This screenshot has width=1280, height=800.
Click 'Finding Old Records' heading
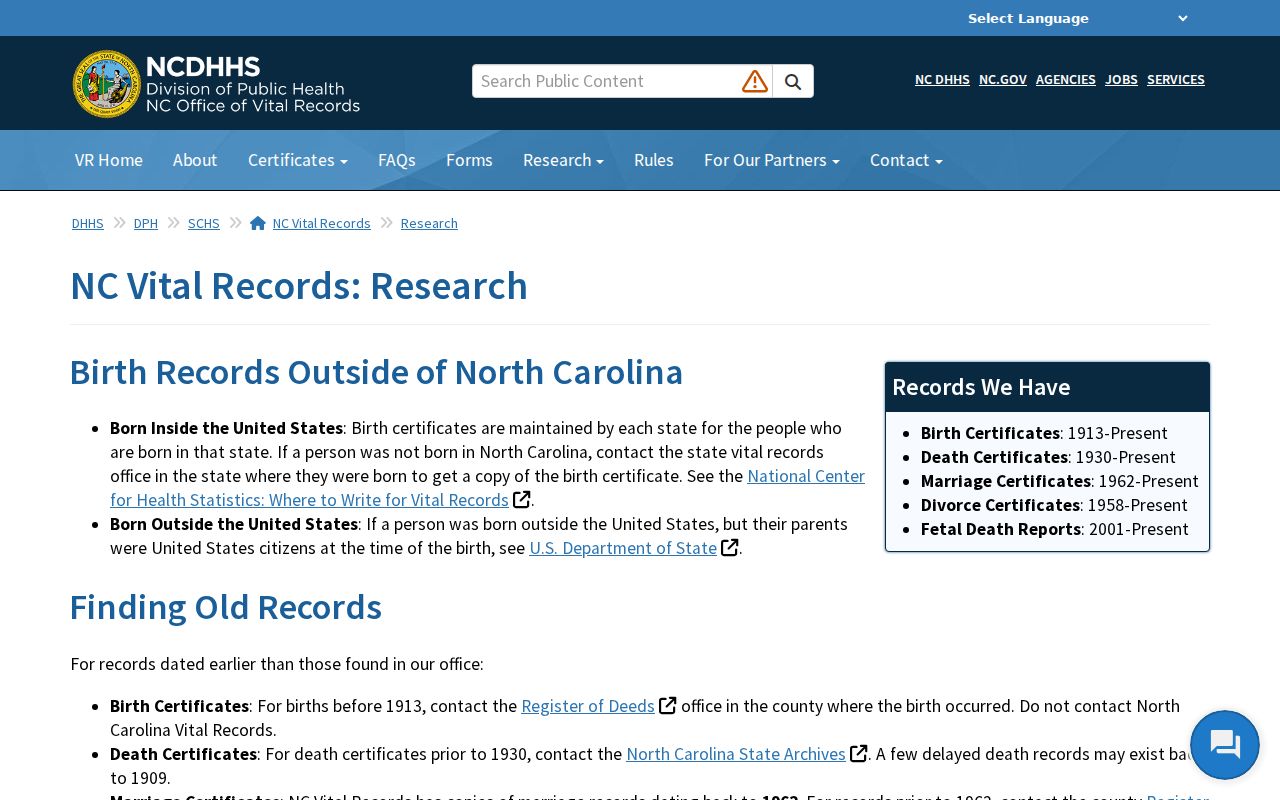(226, 607)
